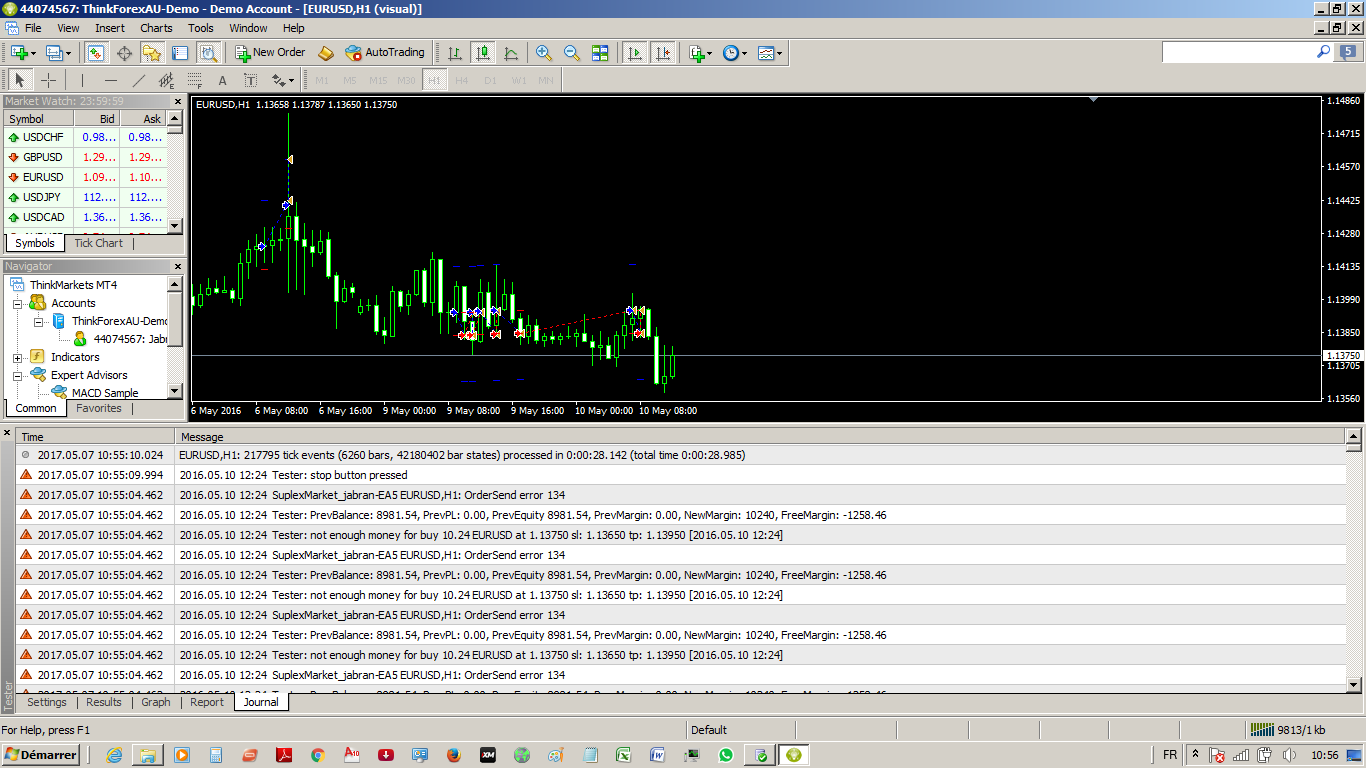
Task: Select the Fibonacci Retracement tool
Action: pos(194,81)
